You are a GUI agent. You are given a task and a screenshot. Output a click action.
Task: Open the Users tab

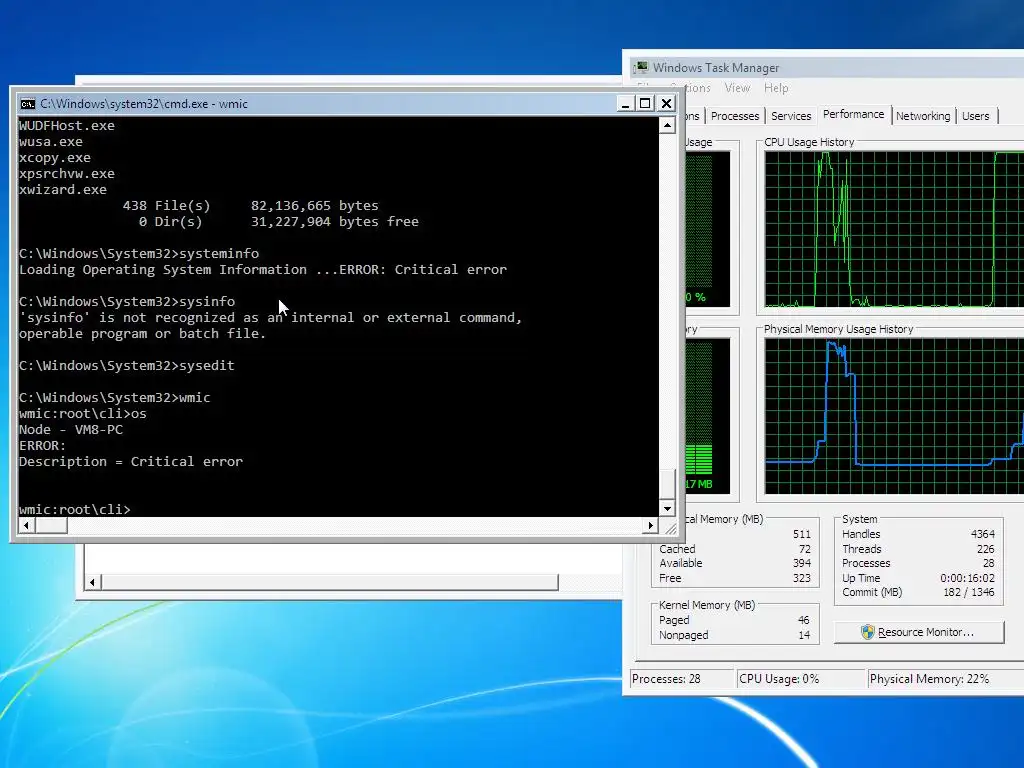pyautogui.click(x=976, y=116)
